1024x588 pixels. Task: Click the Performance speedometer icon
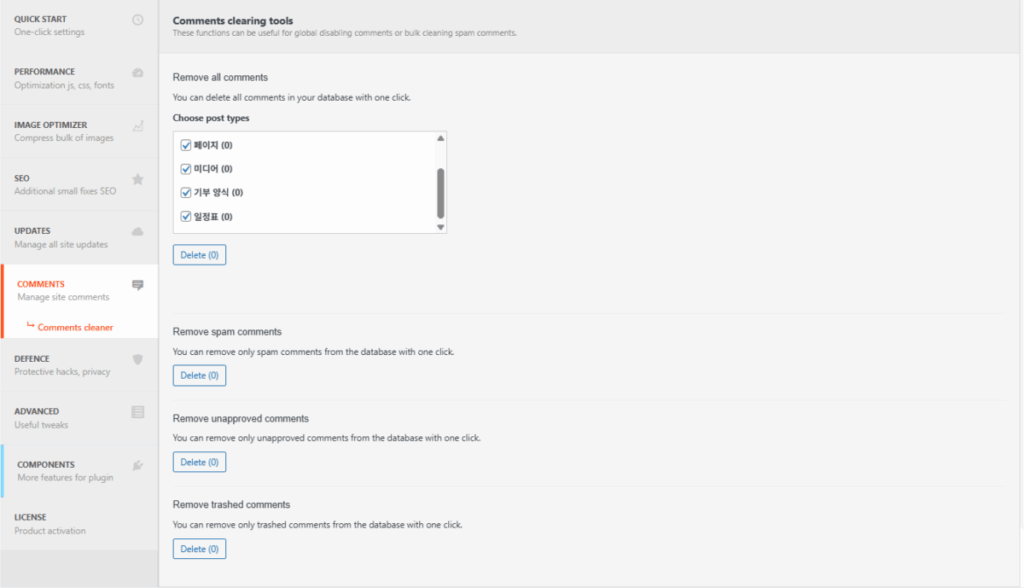coord(138,73)
